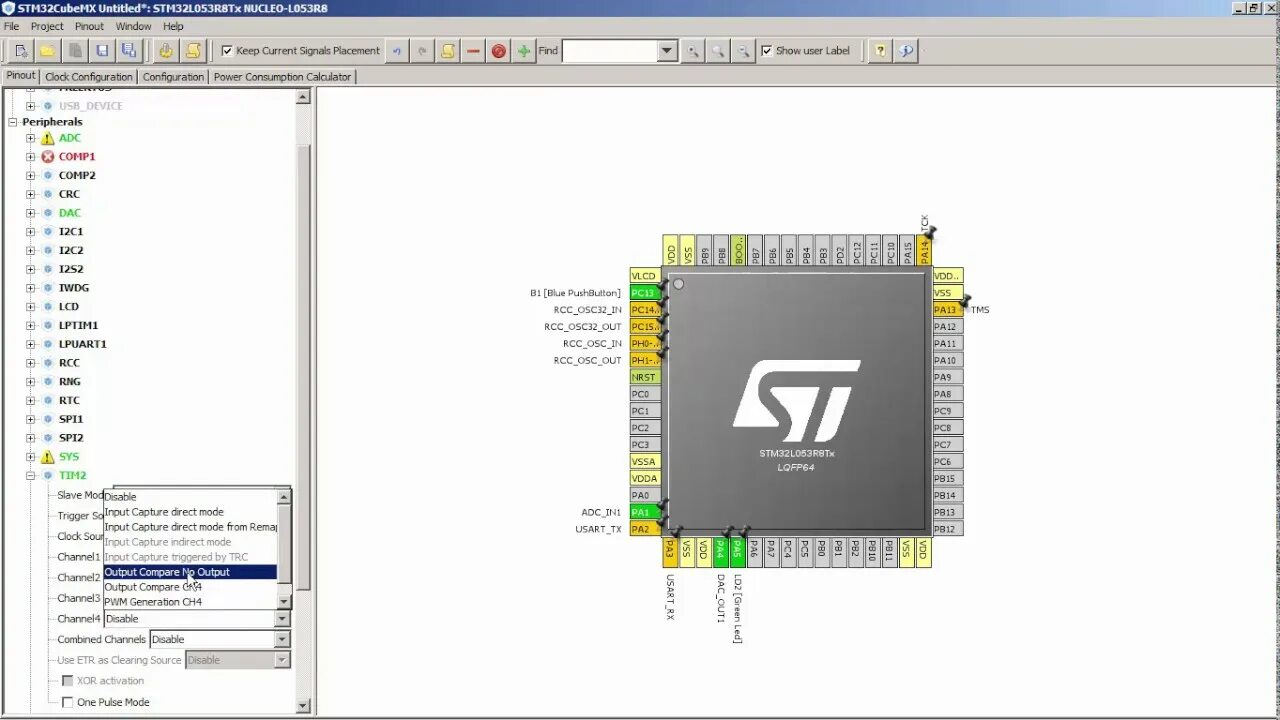Click the middle zoom magnifier icon

pos(717,51)
